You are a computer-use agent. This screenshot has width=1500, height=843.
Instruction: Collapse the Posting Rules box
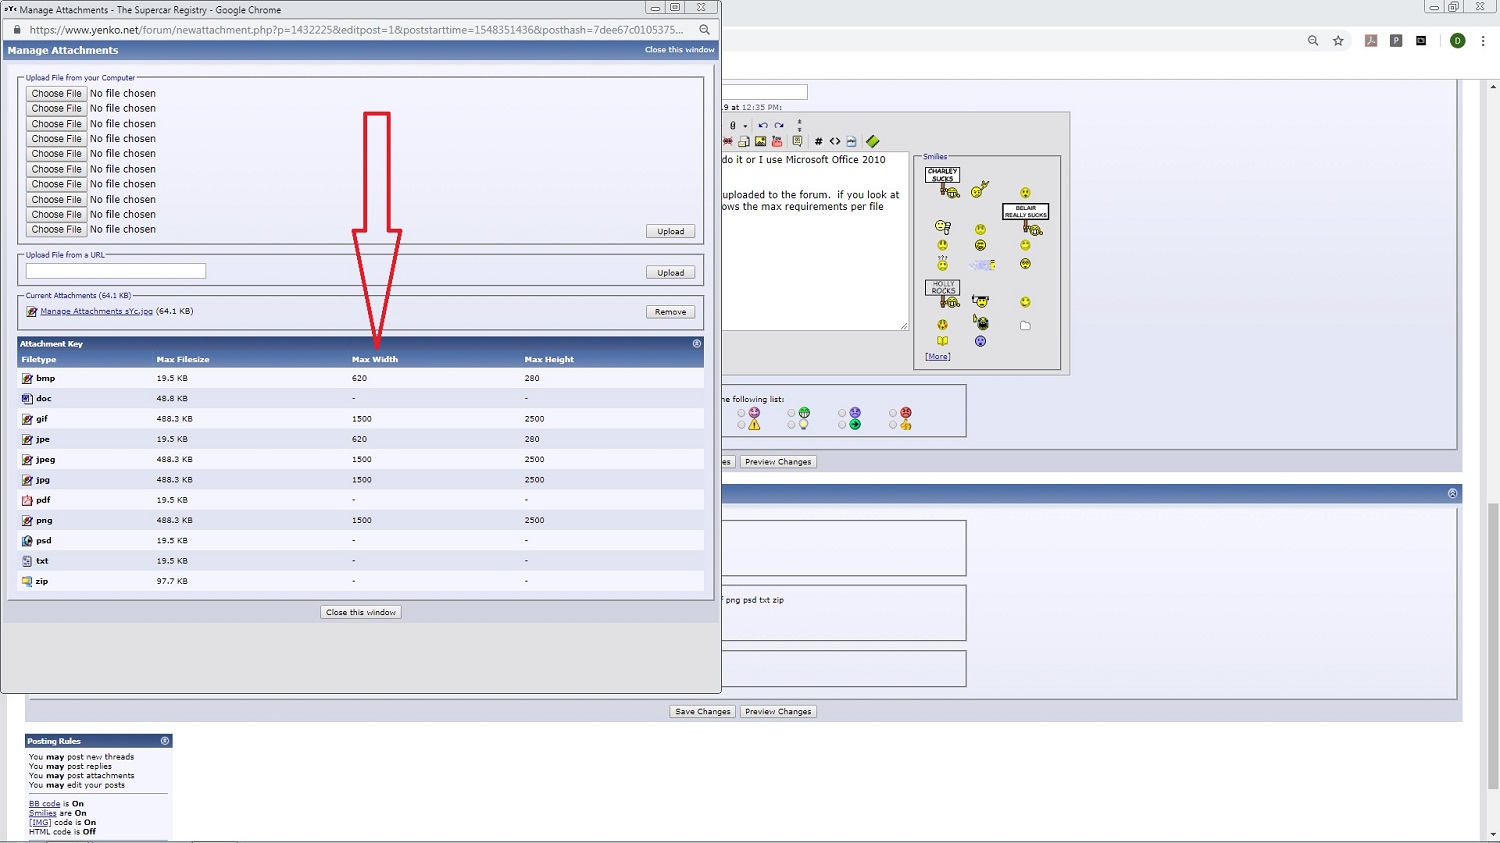coord(165,741)
